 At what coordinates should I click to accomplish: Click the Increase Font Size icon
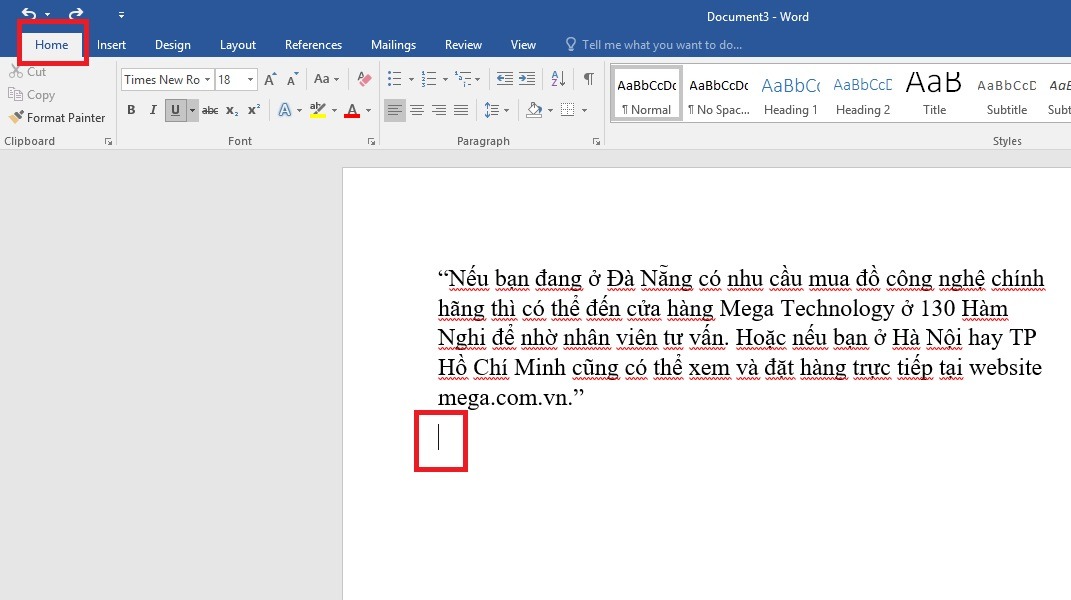(x=270, y=79)
